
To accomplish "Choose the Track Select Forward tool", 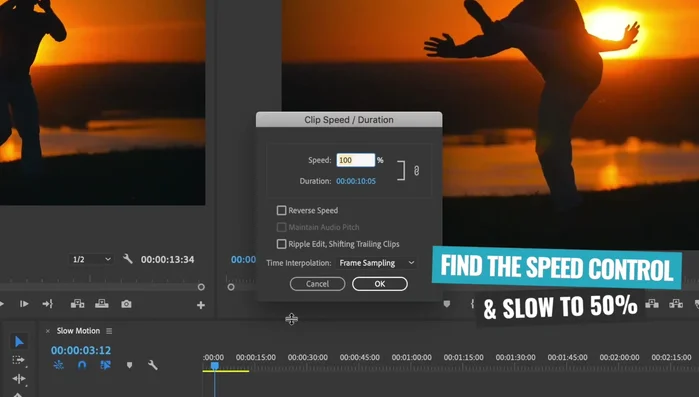I will pyautogui.click(x=18, y=360).
